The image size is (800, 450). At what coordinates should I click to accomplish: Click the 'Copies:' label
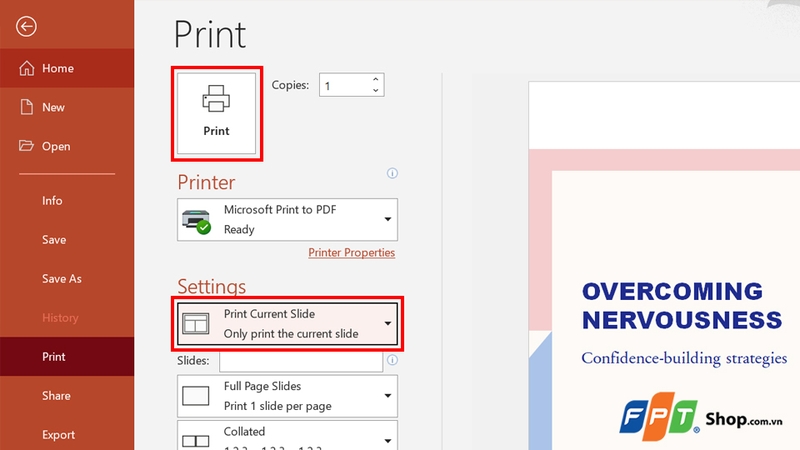[x=290, y=85]
